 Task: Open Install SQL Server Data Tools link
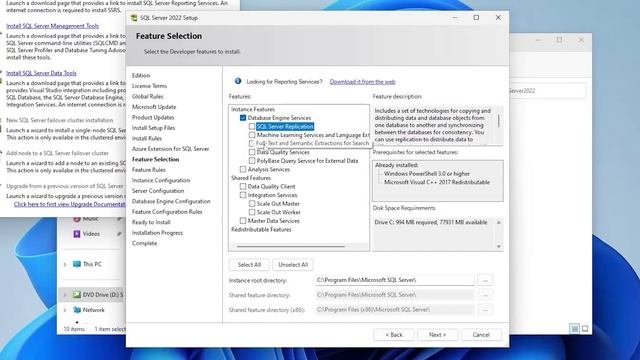pyautogui.click(x=41, y=73)
